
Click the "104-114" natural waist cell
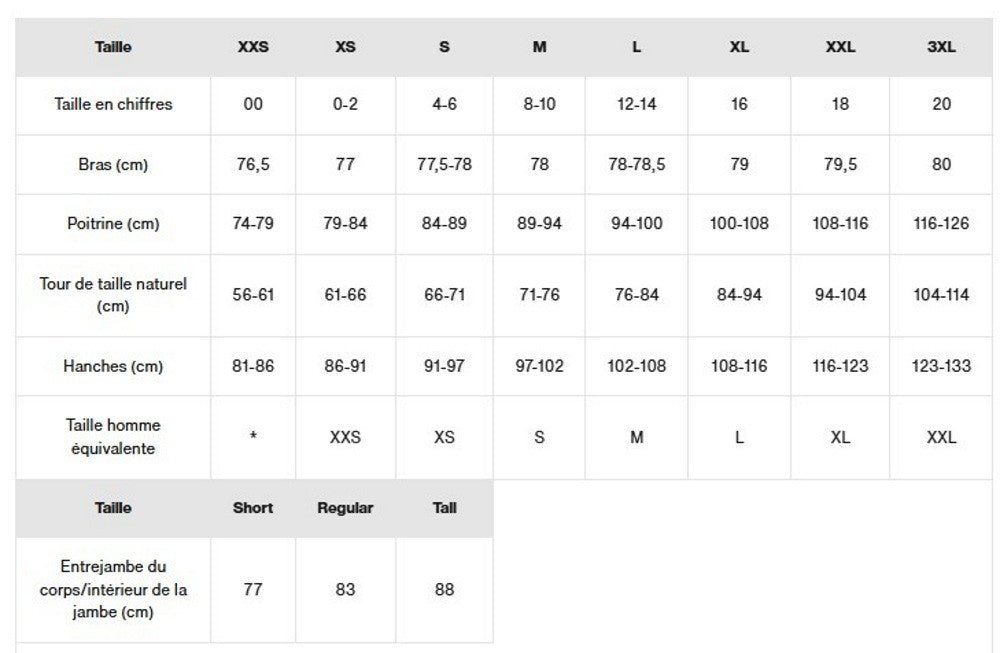[x=941, y=295]
